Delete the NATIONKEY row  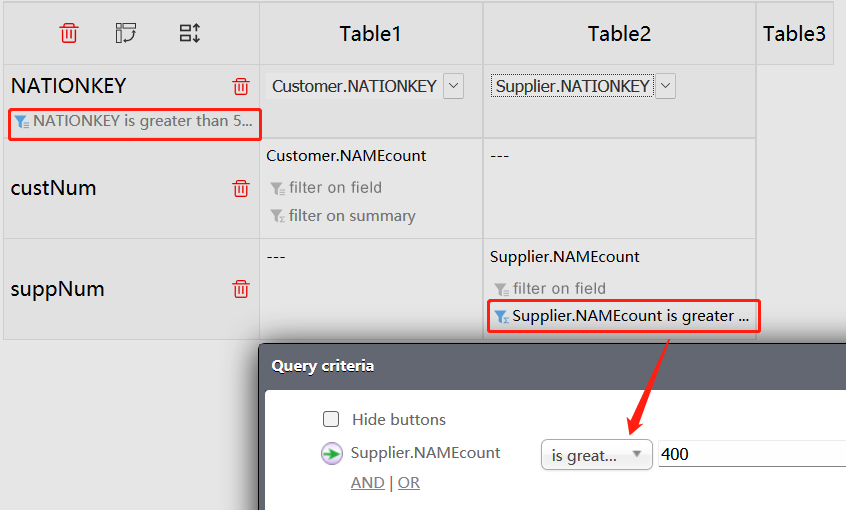coord(241,87)
